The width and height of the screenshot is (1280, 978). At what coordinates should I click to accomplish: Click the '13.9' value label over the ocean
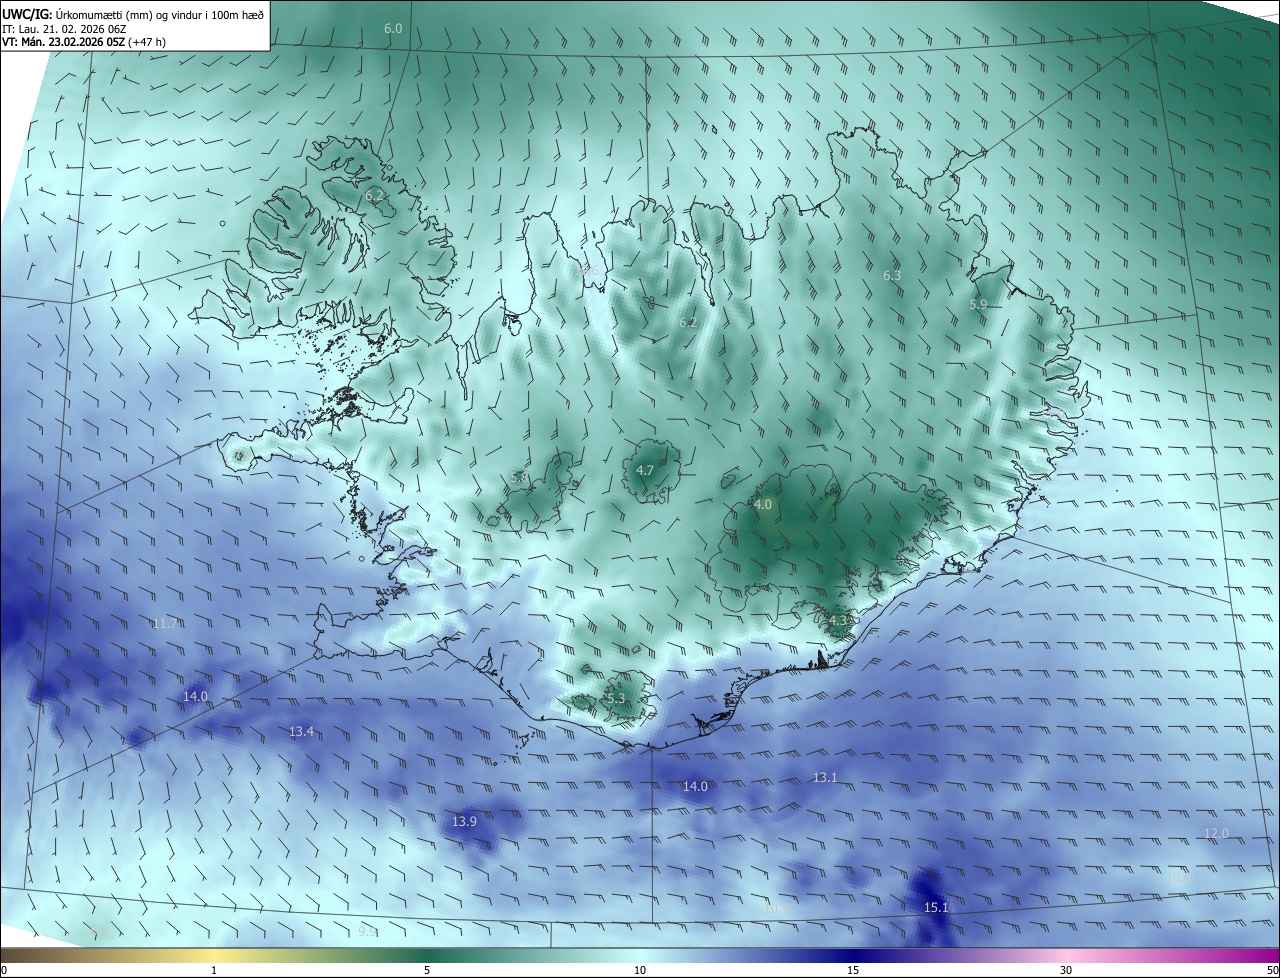pos(464,821)
